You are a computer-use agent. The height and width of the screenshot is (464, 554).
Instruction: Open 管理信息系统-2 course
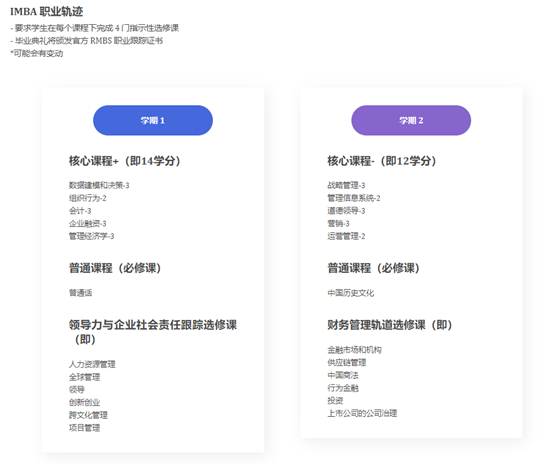[354, 198]
